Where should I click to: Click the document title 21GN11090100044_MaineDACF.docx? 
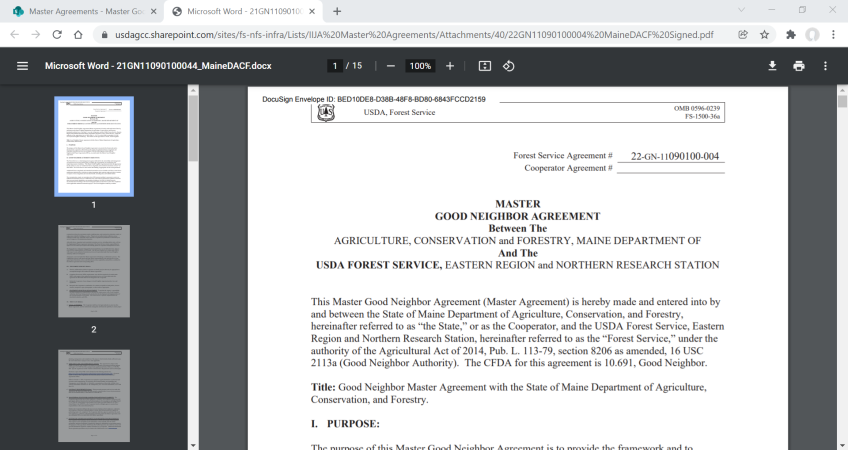pyautogui.click(x=158, y=66)
